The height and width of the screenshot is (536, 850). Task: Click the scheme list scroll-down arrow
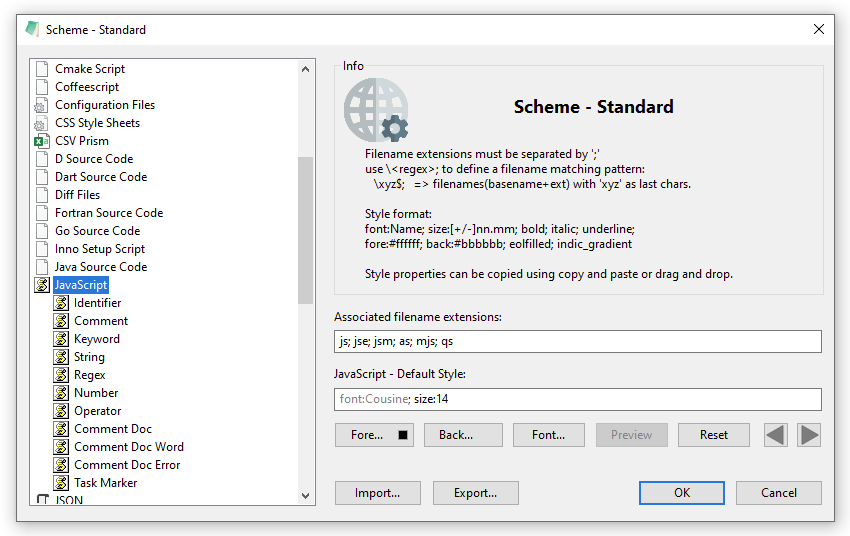click(305, 496)
